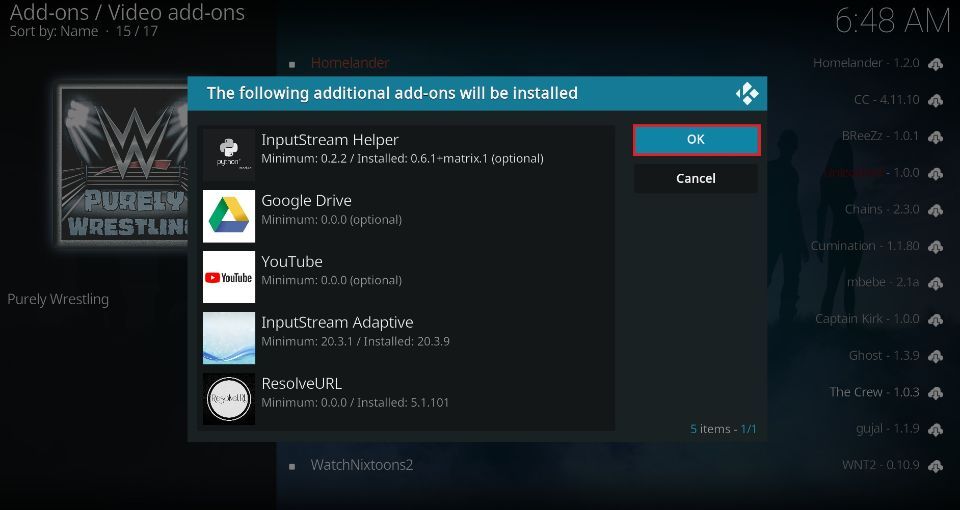Click InputStream Helper list entry title

pyautogui.click(x=330, y=140)
